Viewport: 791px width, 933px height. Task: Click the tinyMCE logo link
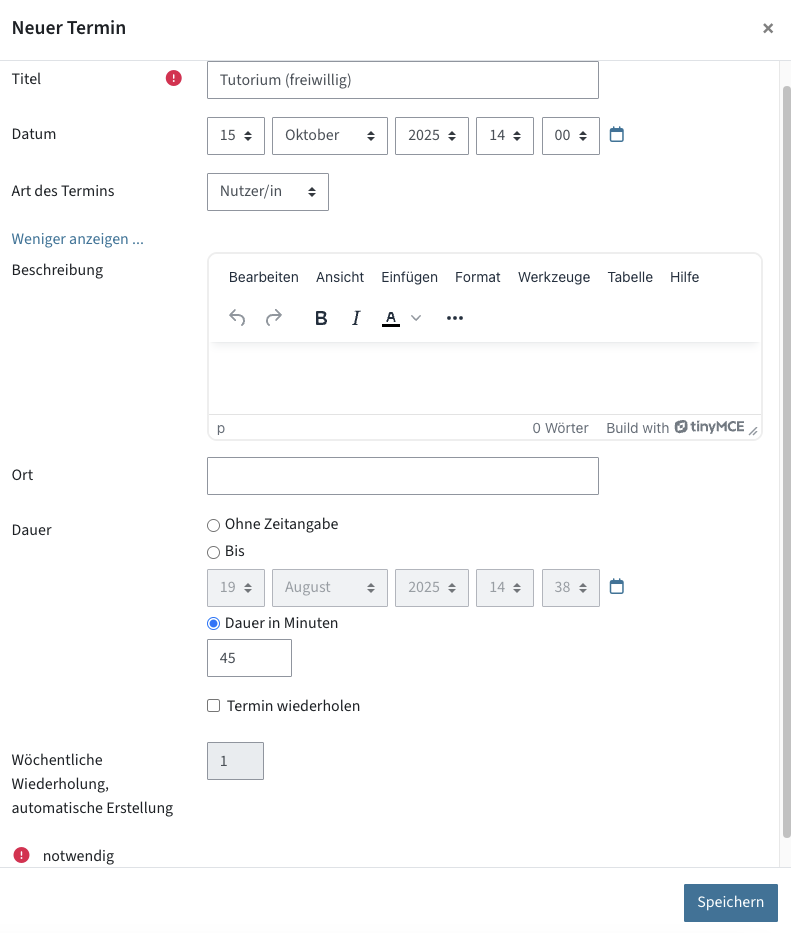point(709,427)
